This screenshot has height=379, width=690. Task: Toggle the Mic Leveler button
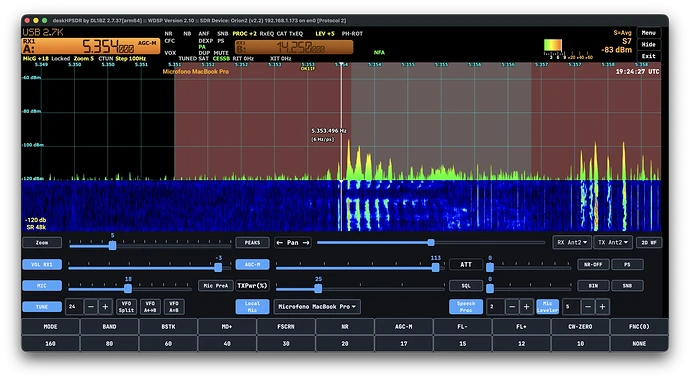pos(547,307)
